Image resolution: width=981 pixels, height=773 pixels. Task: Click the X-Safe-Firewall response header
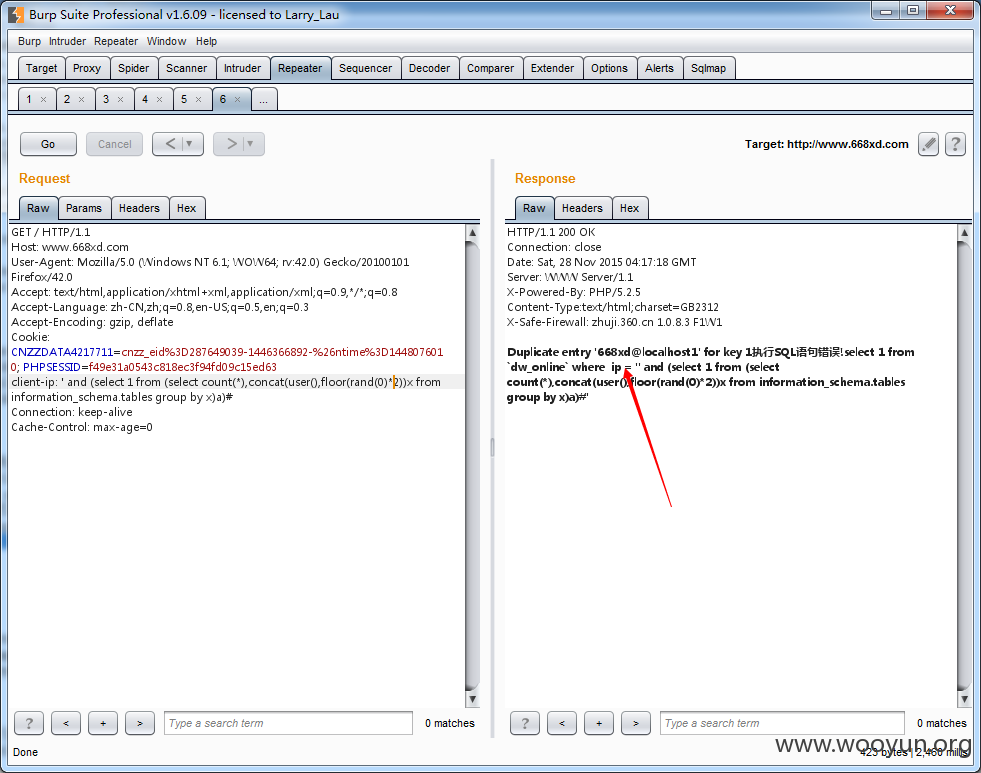coord(614,322)
